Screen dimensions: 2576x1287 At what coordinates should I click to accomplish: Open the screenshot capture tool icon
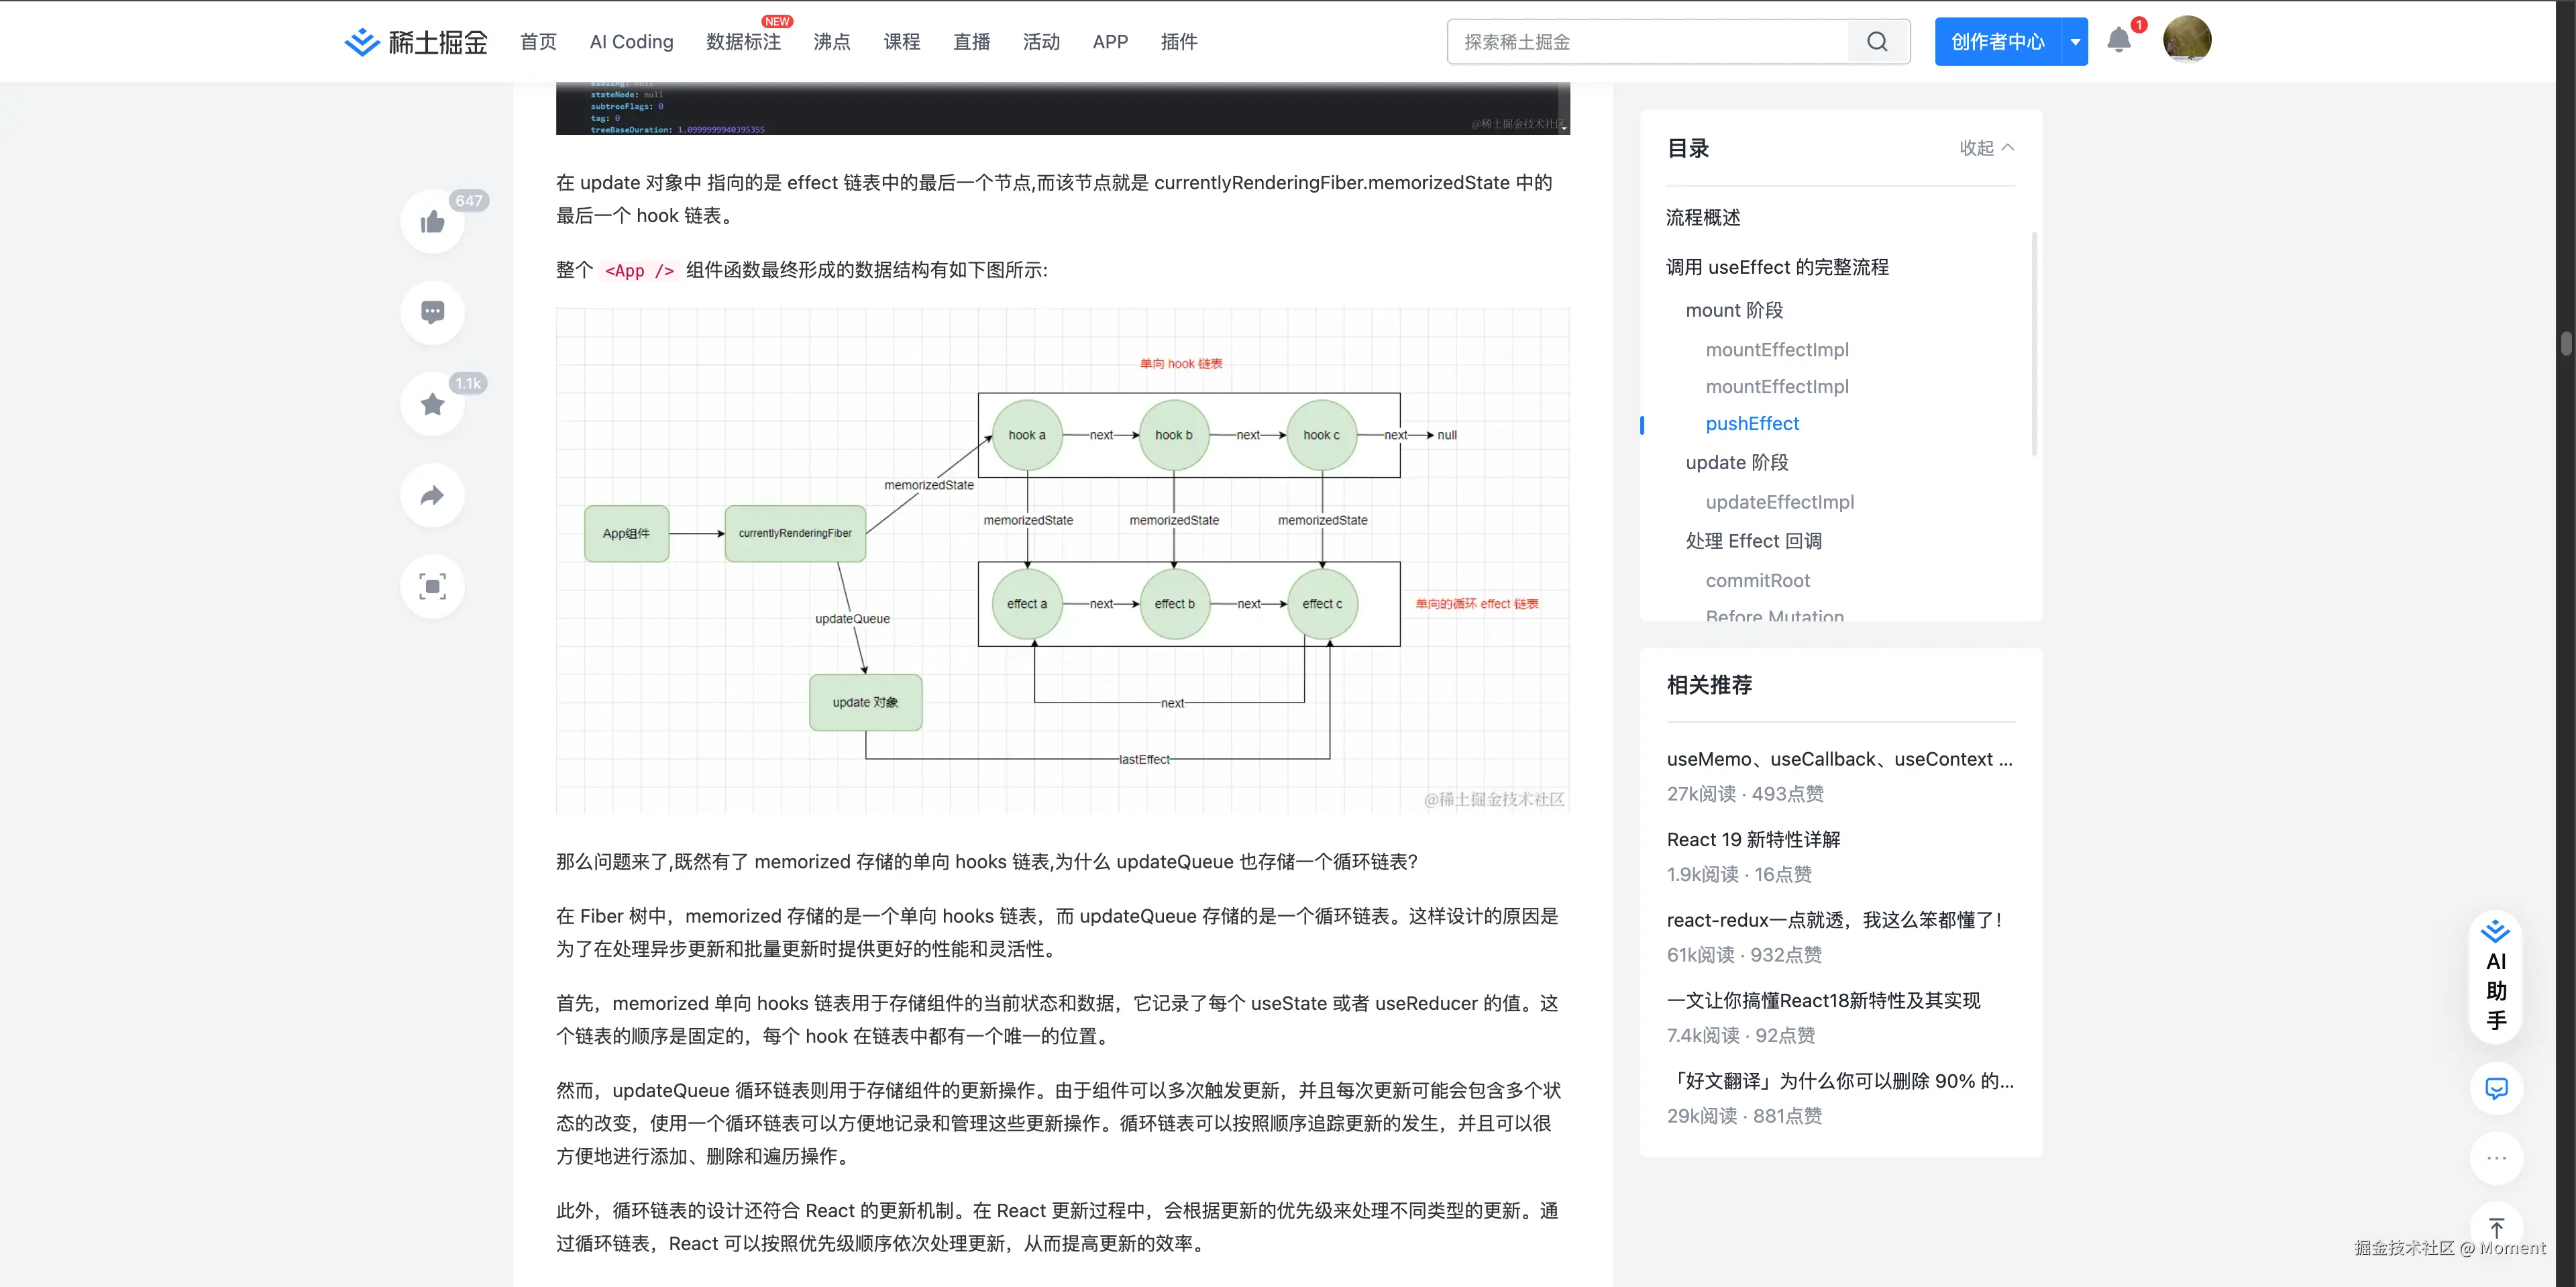click(431, 586)
